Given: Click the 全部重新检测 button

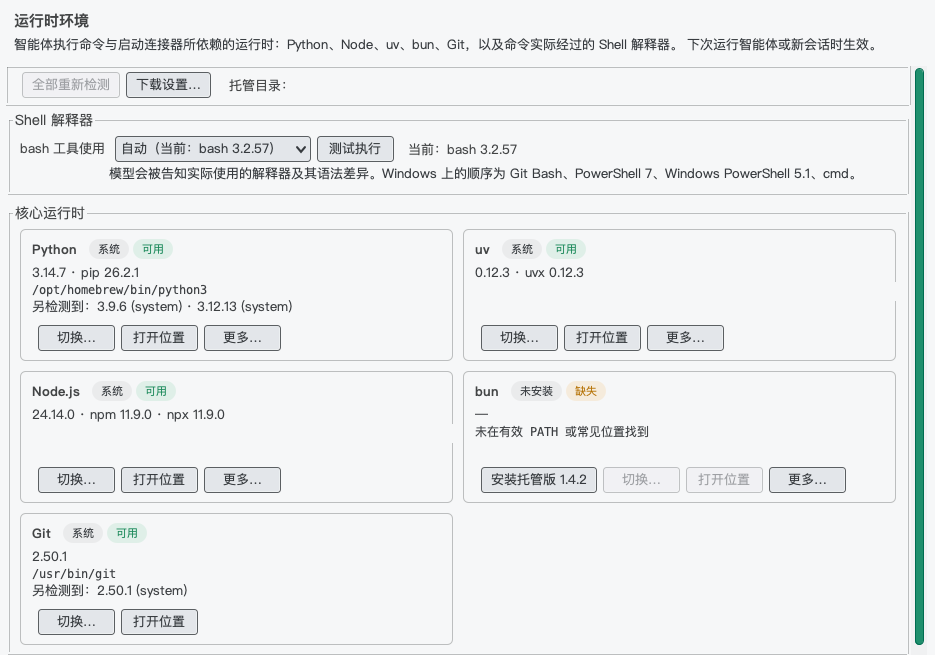Looking at the screenshot, I should [71, 85].
